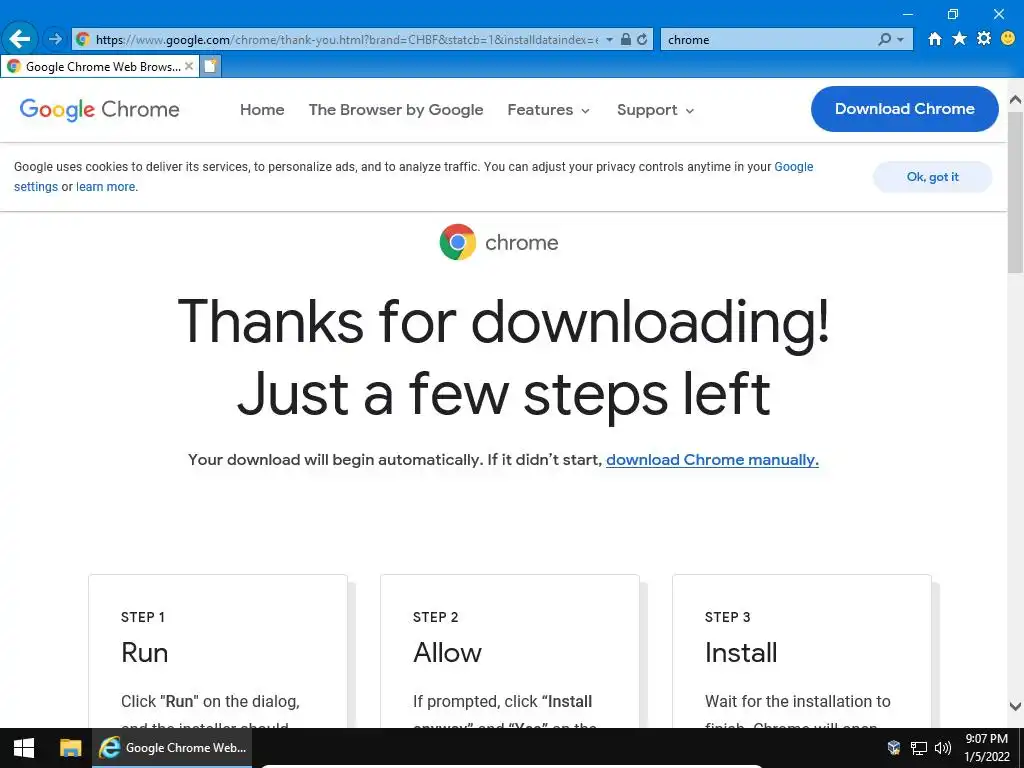The image size is (1024, 768).
Task: Click the Download Chrome button
Action: point(904,109)
